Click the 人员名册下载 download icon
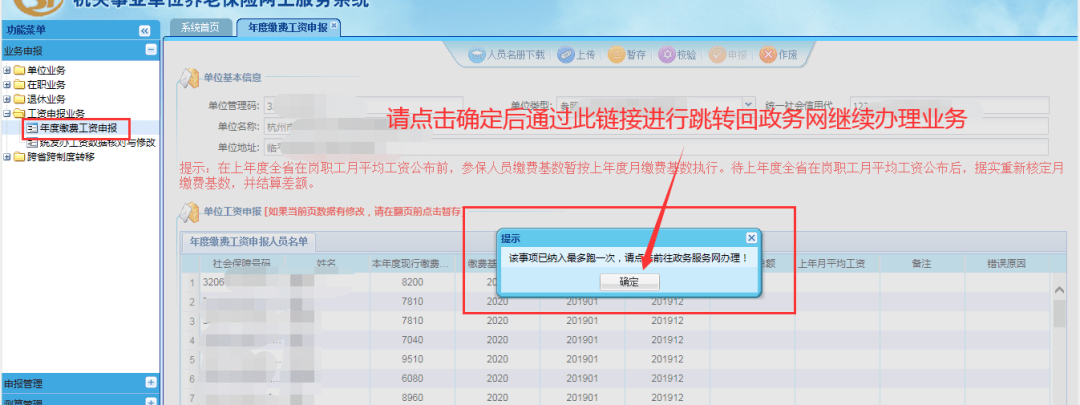Viewport: 1080px width, 405px height. 478,55
